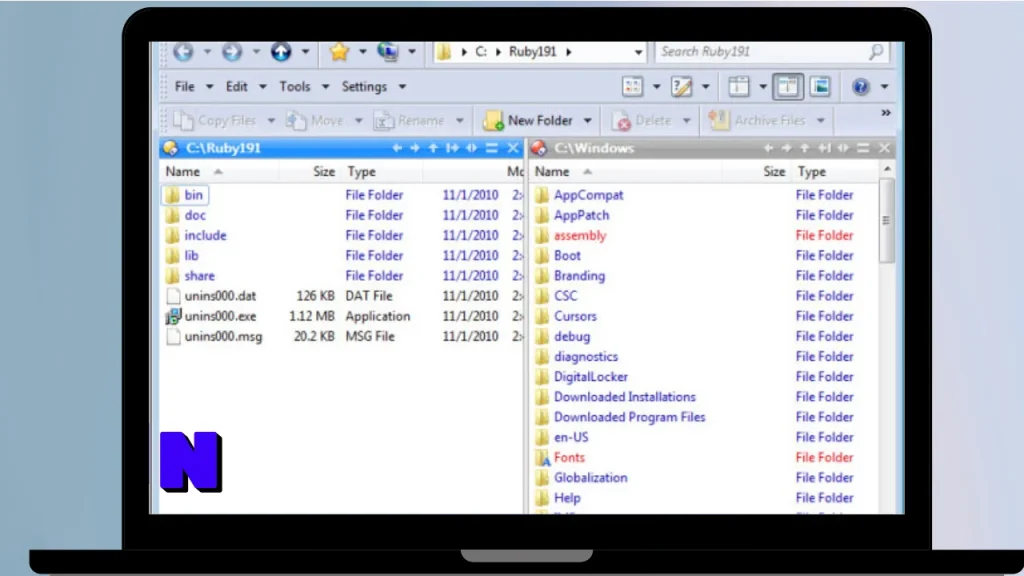Screen dimensions: 1024x576
Task: Click the computer drives icon
Action: (389, 52)
